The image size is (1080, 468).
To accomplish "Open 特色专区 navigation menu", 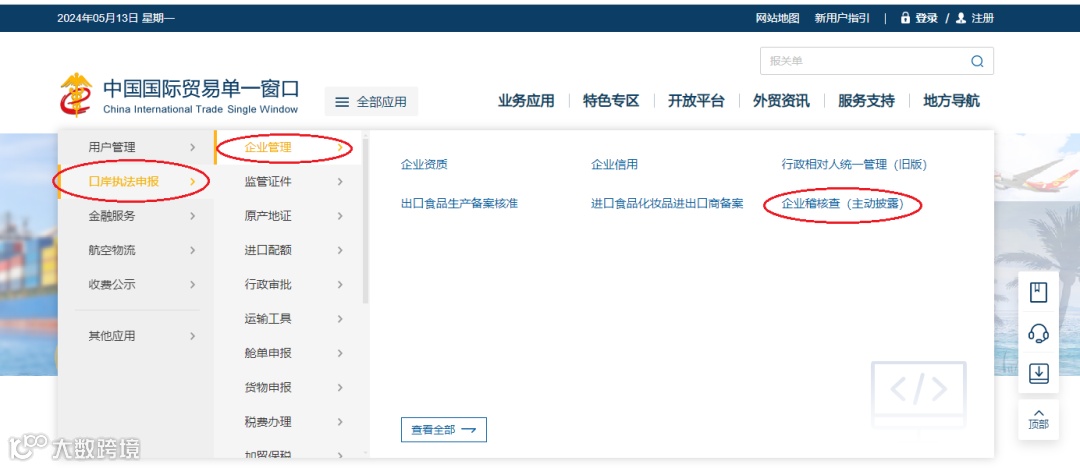I will [x=611, y=101].
